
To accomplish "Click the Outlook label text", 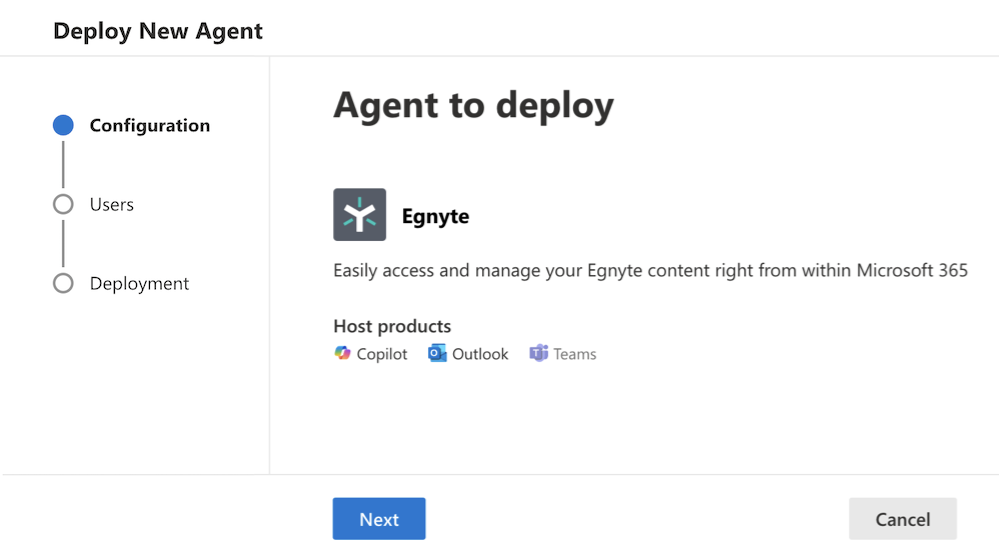I will (x=480, y=354).
